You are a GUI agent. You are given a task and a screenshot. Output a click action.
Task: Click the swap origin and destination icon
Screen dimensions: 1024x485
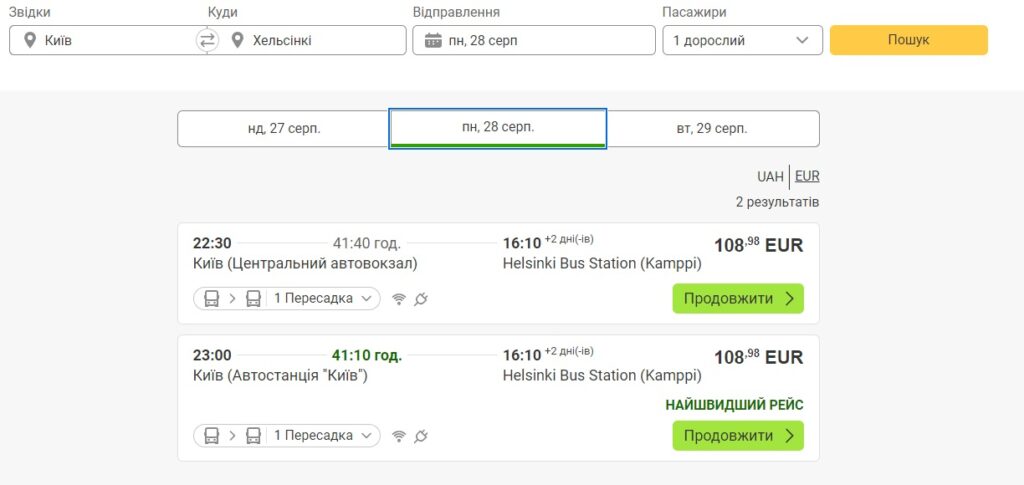pyautogui.click(x=207, y=40)
